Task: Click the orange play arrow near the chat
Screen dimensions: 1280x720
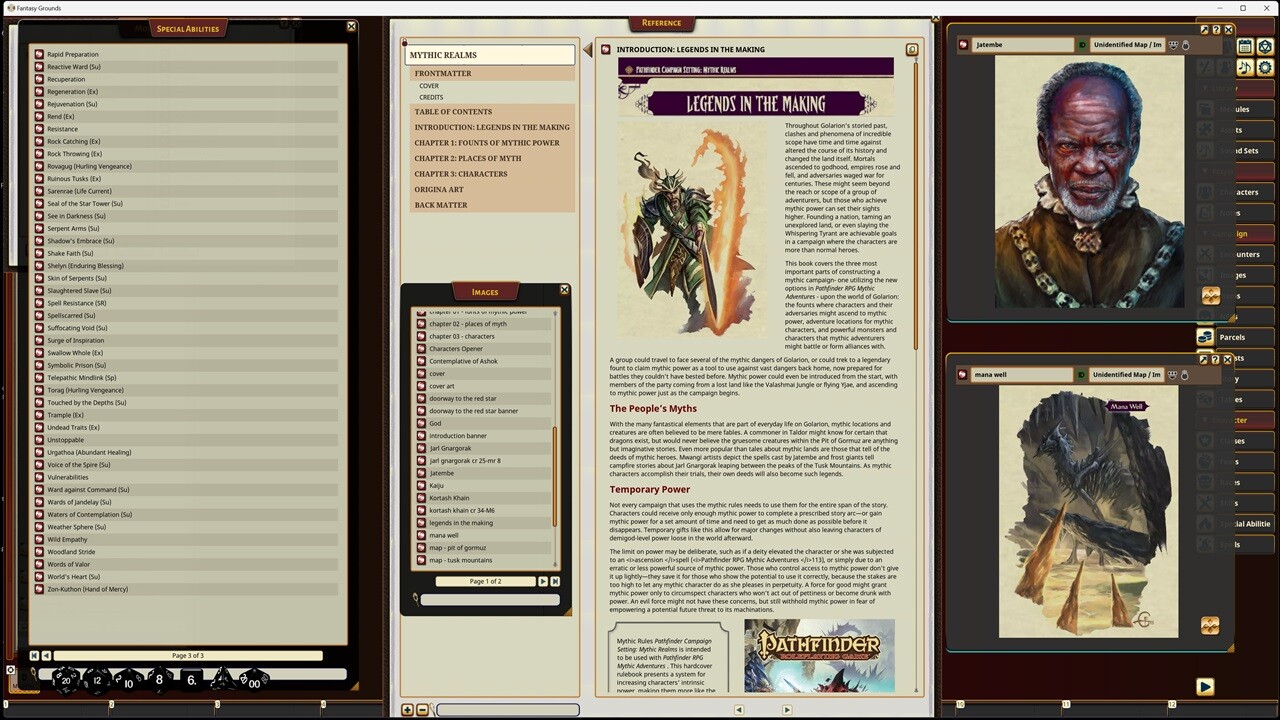Action: (x=1205, y=687)
